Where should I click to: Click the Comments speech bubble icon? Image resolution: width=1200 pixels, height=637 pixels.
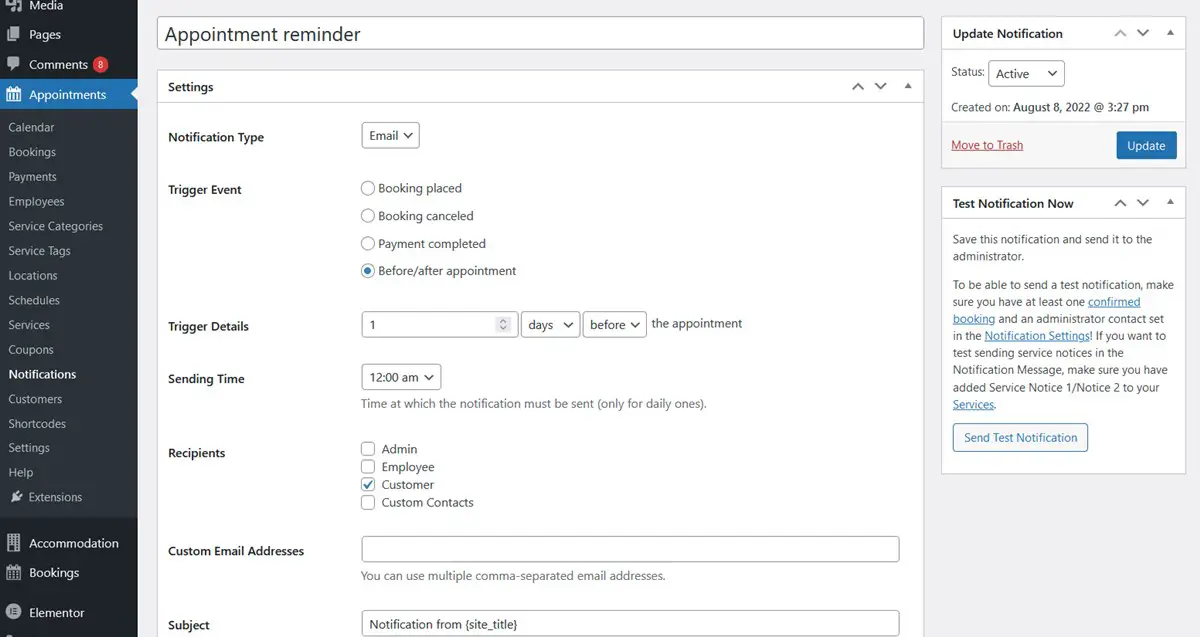point(13,64)
